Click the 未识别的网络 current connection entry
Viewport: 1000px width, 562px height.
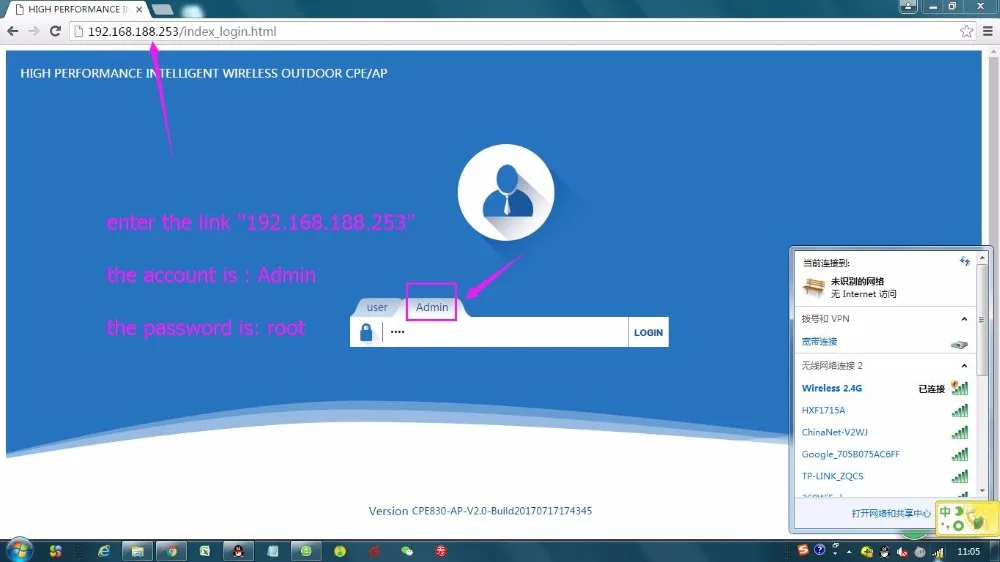[884, 287]
